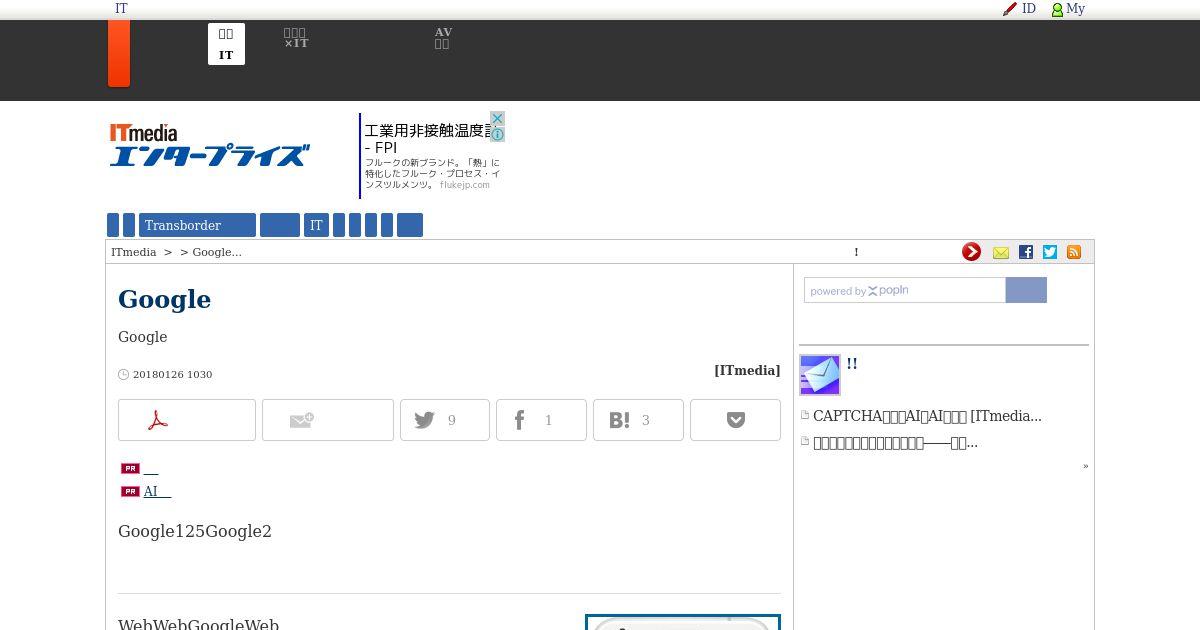Click the yellow mail icon in breadcrumb bar

point(1001,252)
